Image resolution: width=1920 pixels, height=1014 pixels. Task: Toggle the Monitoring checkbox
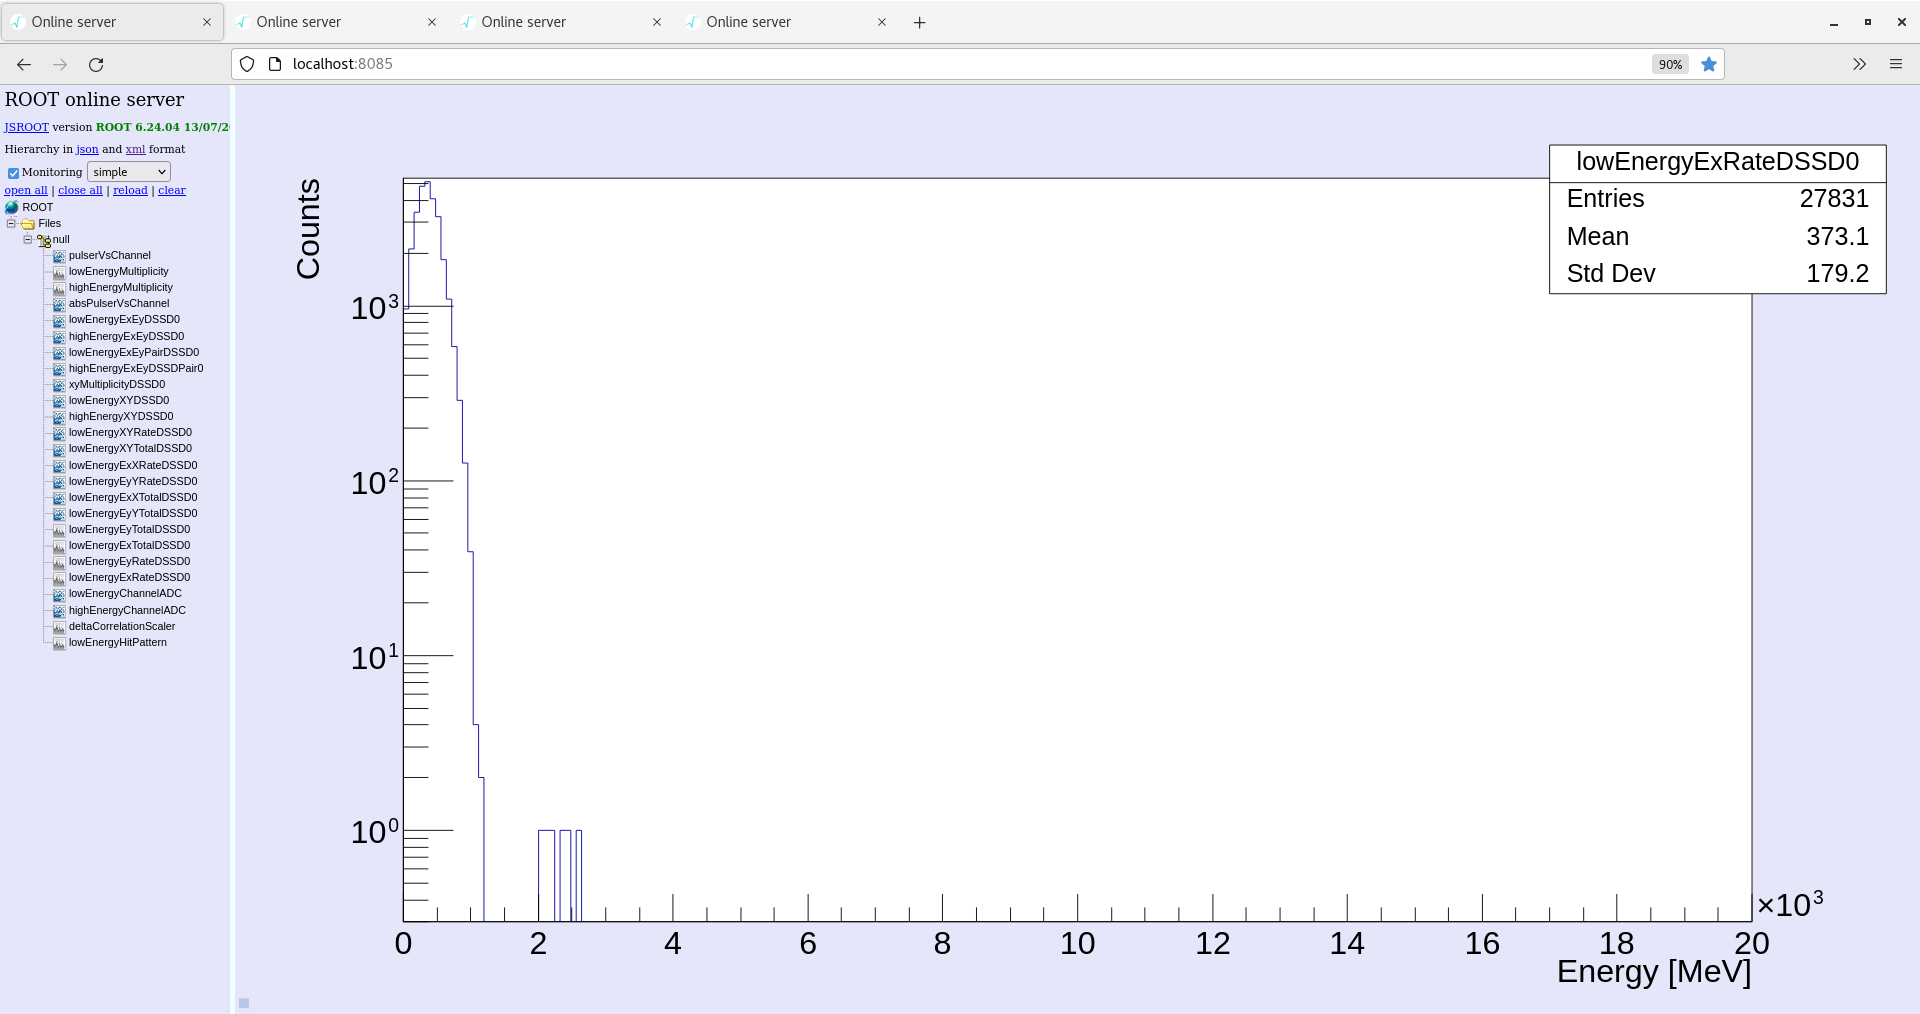(13, 173)
